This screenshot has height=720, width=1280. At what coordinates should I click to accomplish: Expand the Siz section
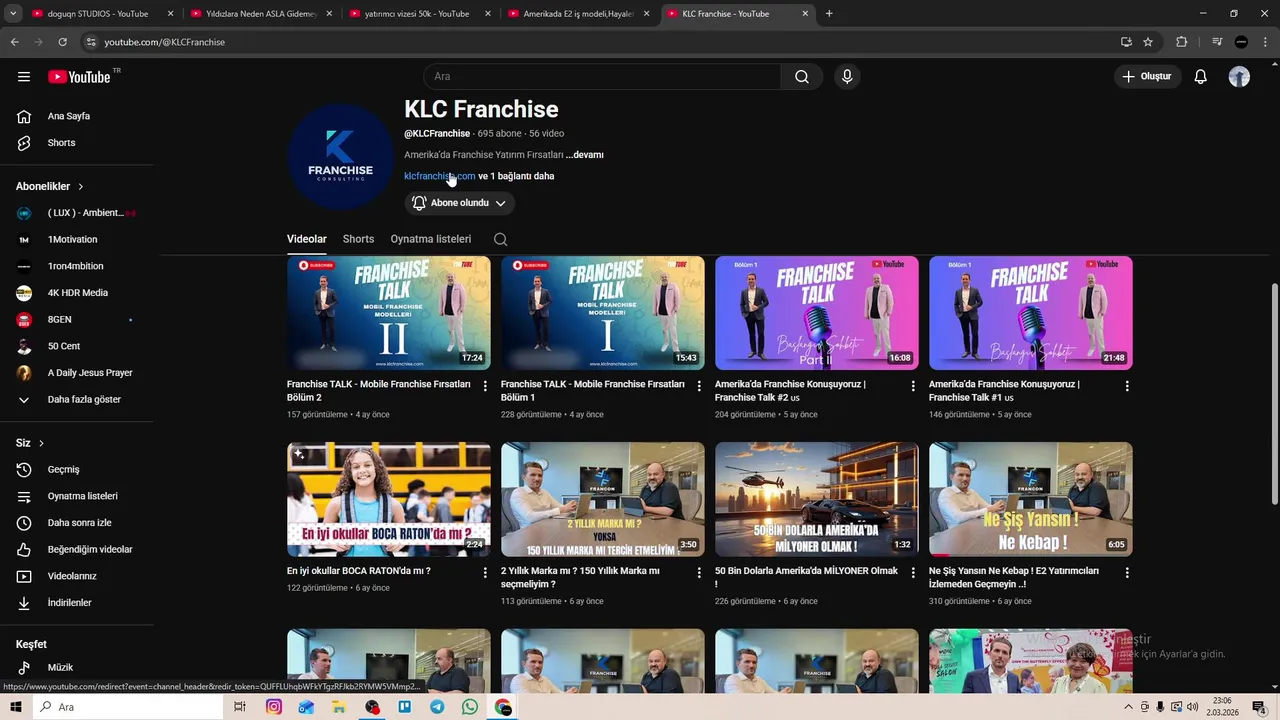(x=30, y=443)
